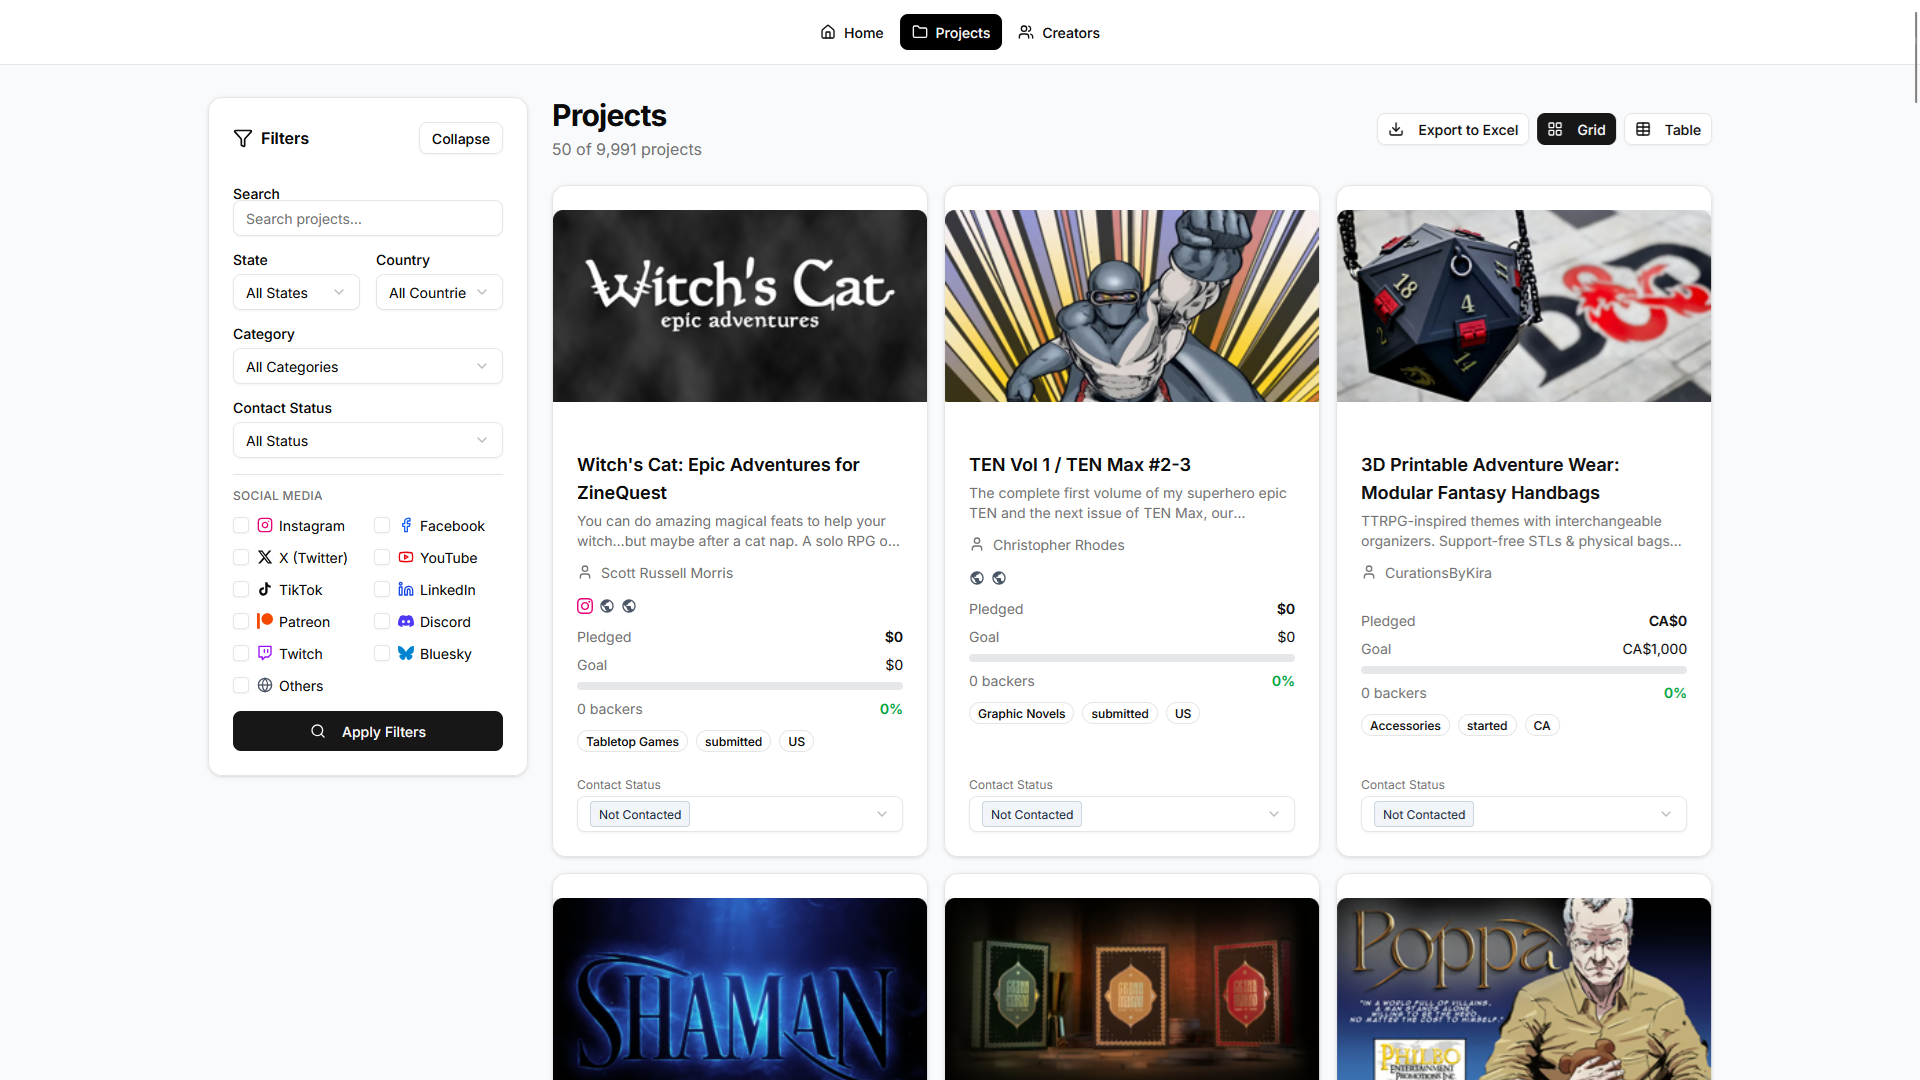The image size is (1920, 1080).
Task: Select the Projects navigation tab
Action: (950, 32)
